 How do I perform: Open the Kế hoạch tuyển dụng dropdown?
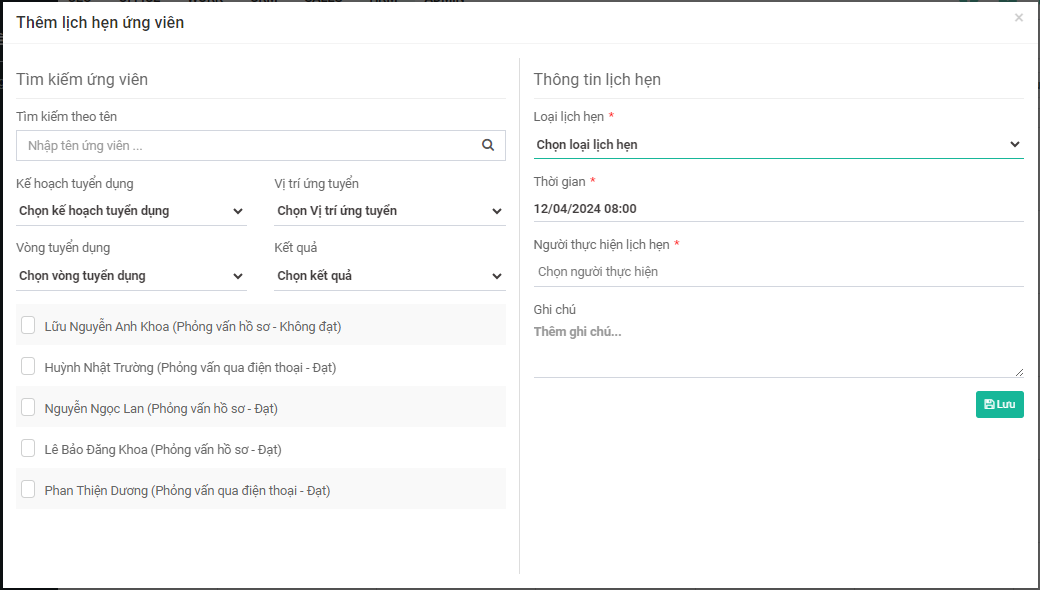(131, 211)
